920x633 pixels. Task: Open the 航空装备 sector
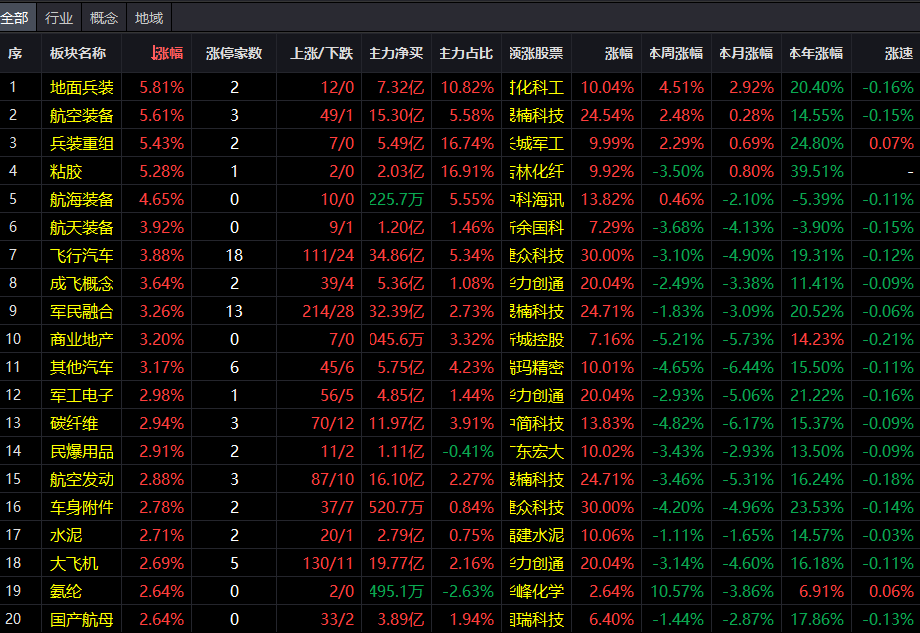point(82,116)
